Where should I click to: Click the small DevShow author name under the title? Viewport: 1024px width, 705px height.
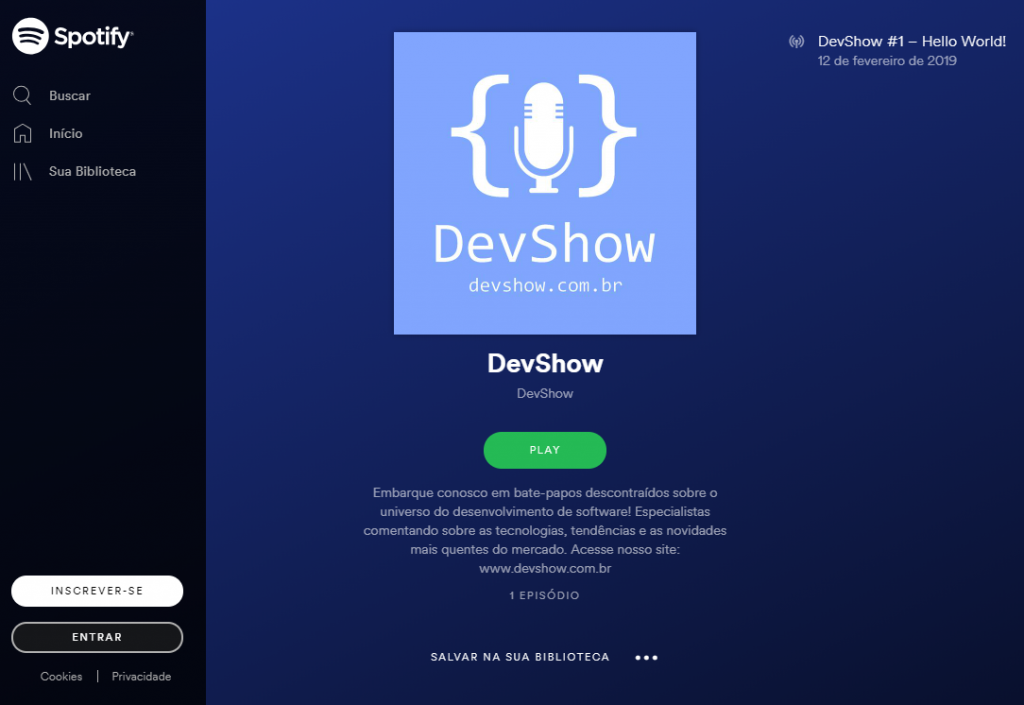coord(545,394)
